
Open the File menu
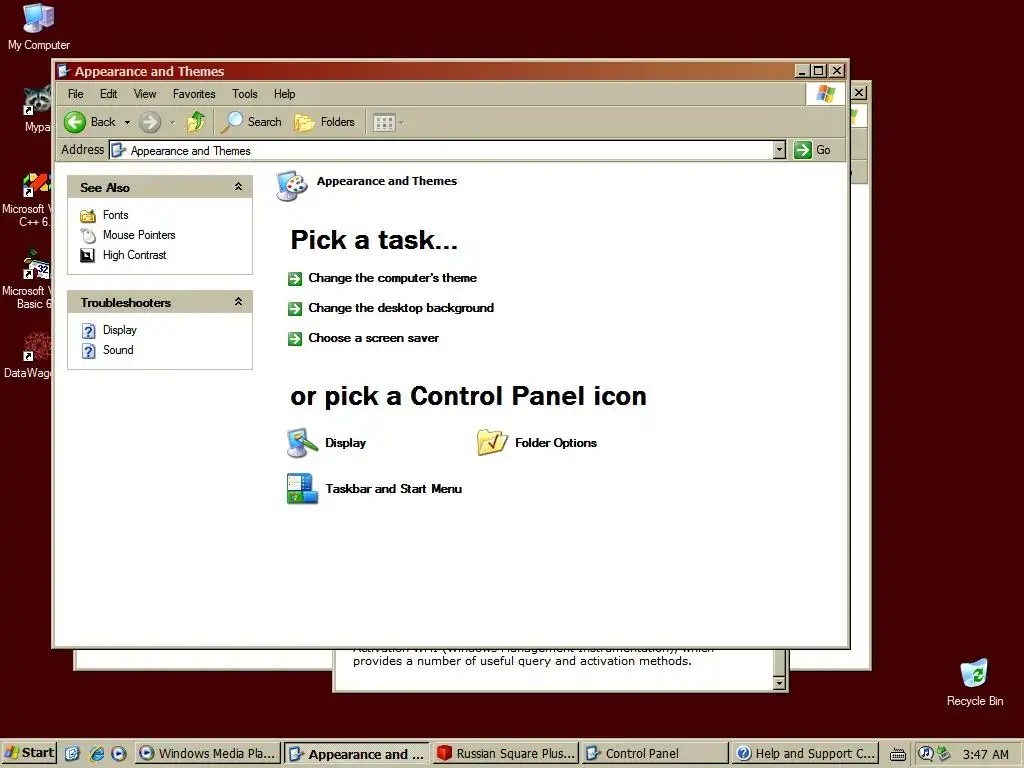(76, 94)
